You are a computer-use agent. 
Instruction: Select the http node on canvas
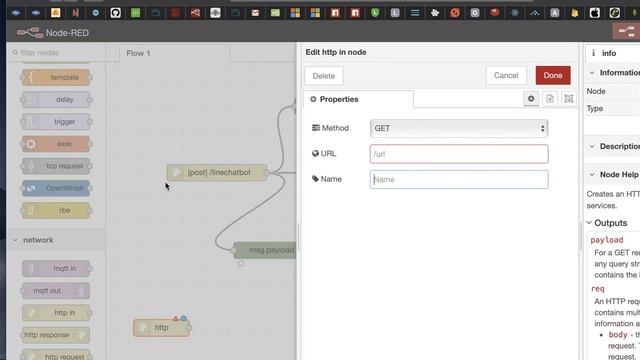tap(161, 328)
